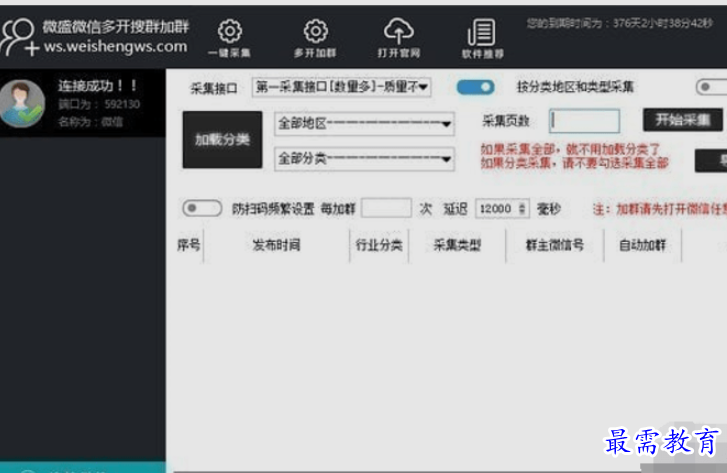The width and height of the screenshot is (727, 473).
Task: Click the user avatar with green checkmark
Action: click(x=22, y=103)
